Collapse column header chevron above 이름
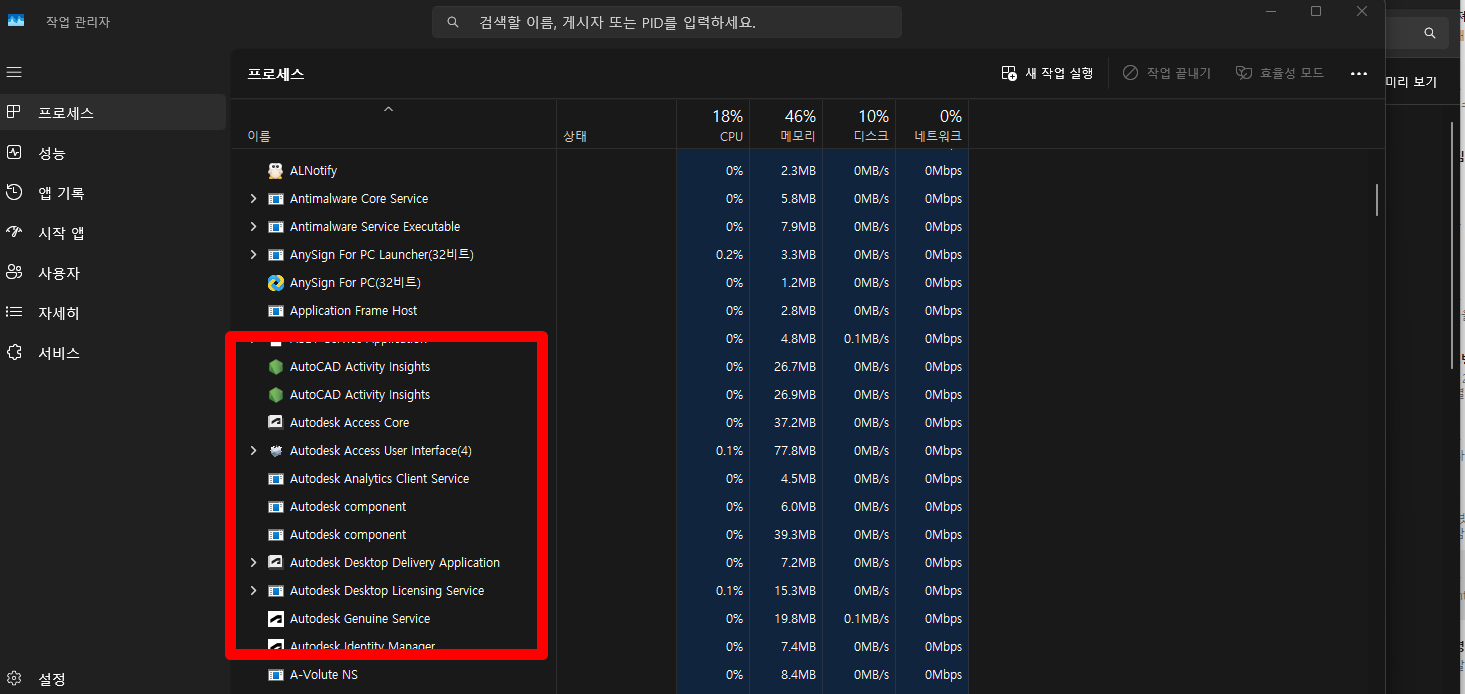1465x694 pixels. click(x=389, y=108)
